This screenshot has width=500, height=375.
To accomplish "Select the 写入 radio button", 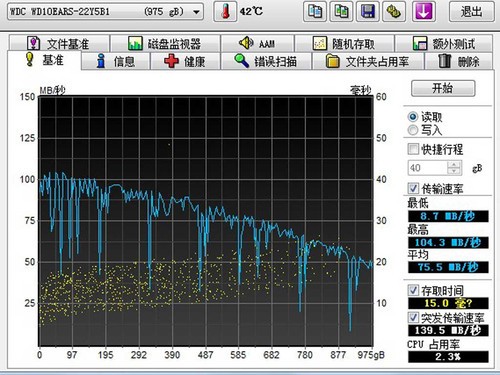I will (x=413, y=130).
